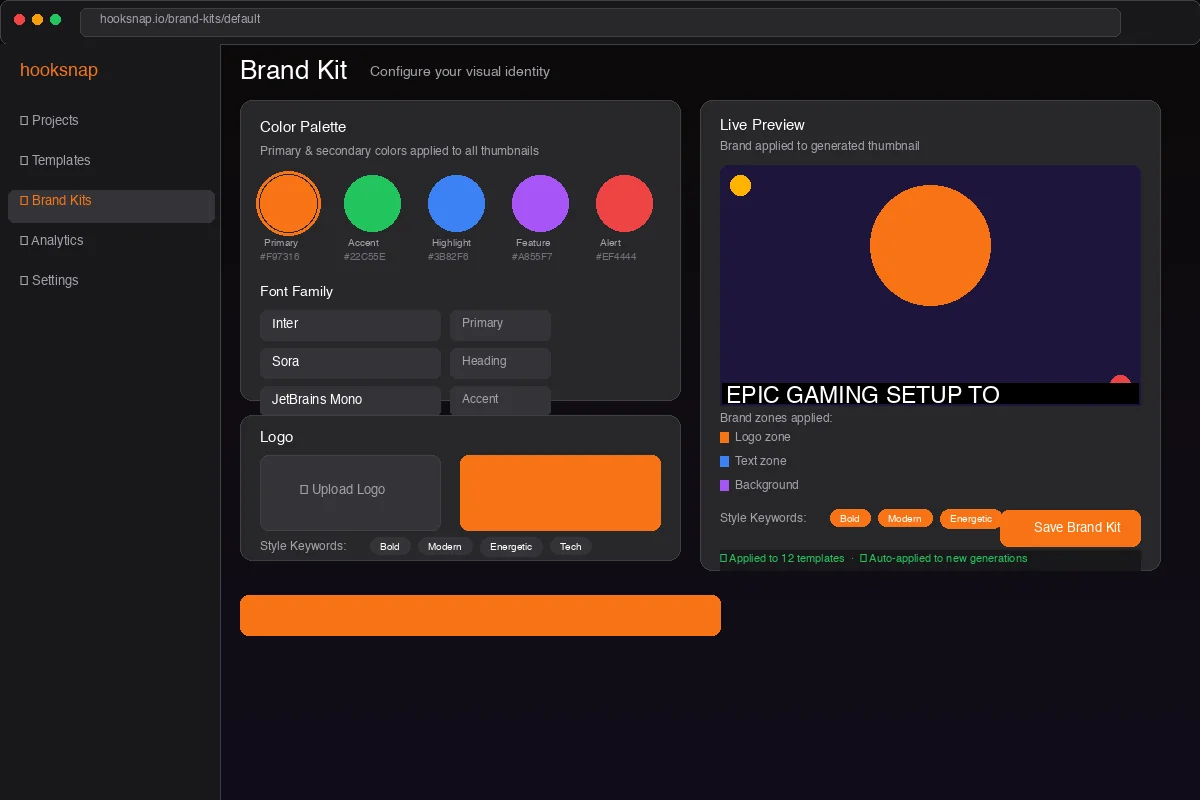Click the wide orange bar below cards
Screen dimensions: 1200x800
pyautogui.click(x=480, y=615)
